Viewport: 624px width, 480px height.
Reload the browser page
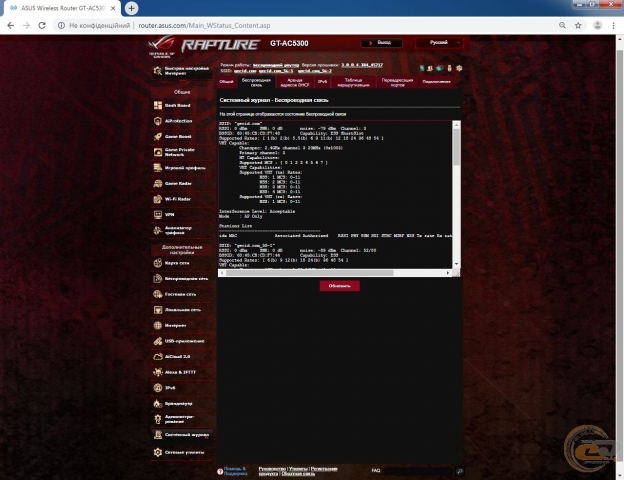click(x=42, y=25)
